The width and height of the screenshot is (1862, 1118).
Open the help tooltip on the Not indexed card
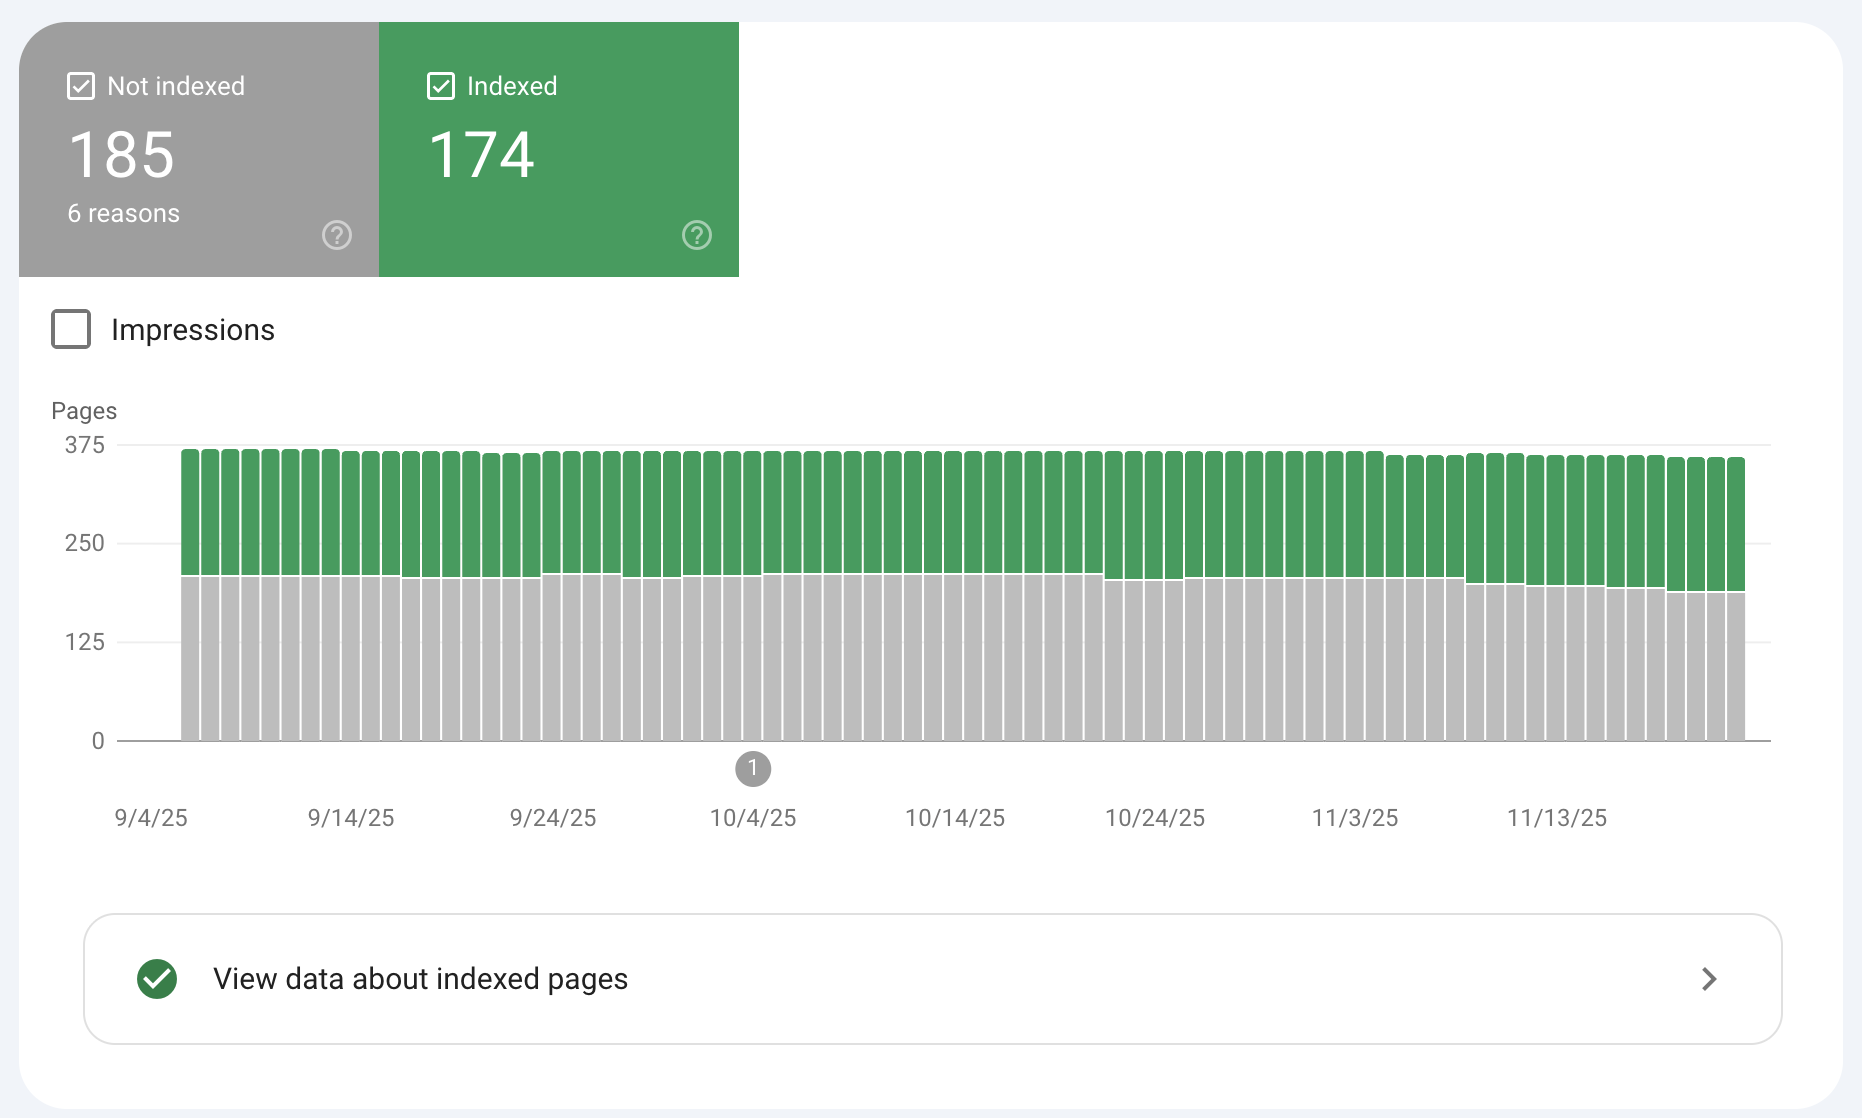336,235
